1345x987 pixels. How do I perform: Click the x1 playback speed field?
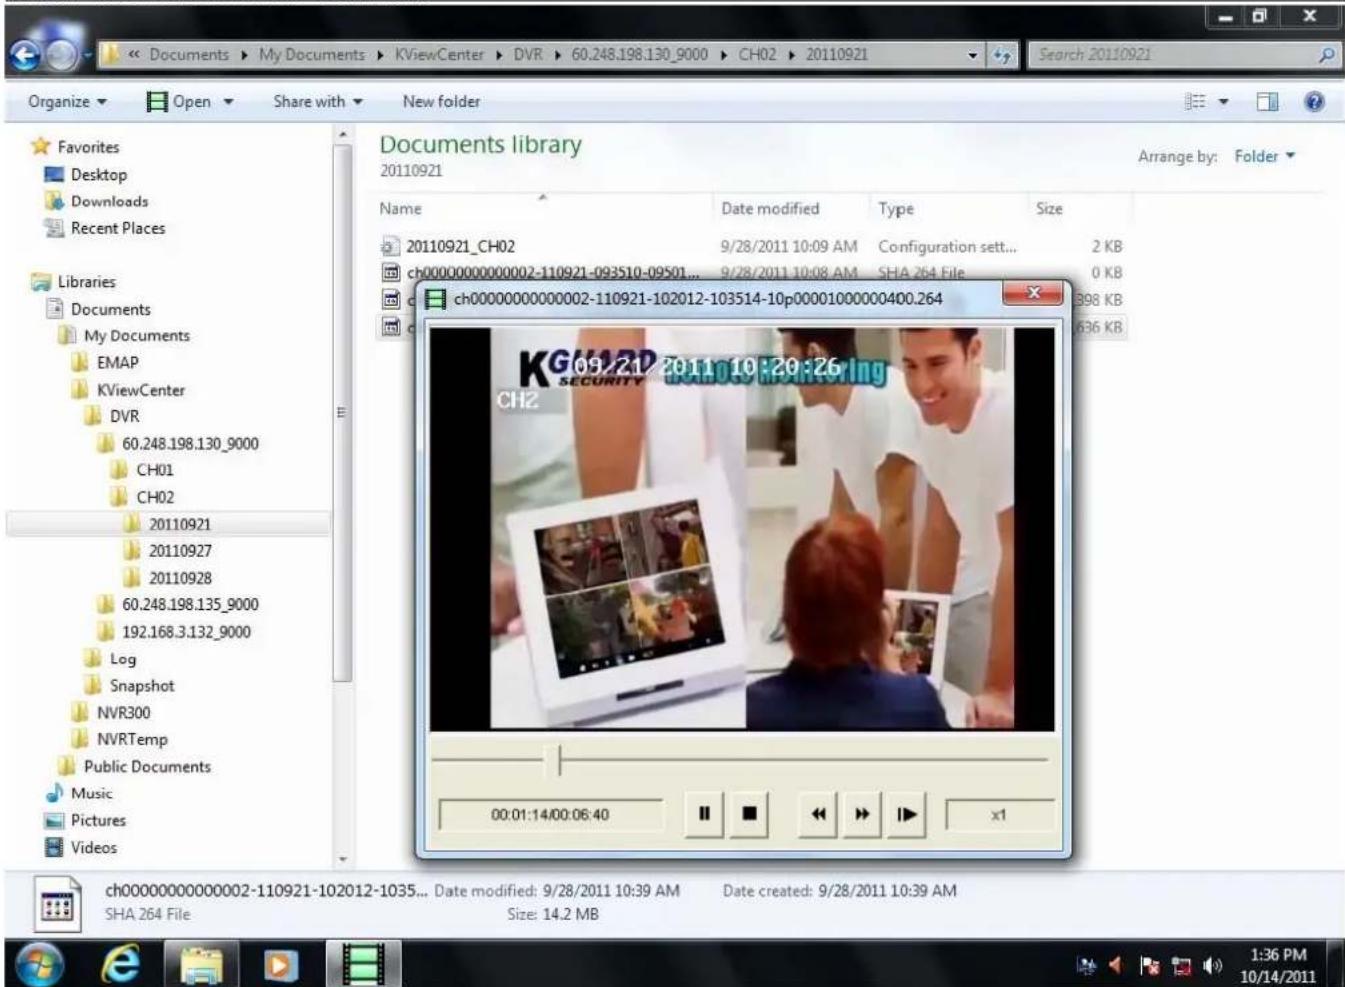pyautogui.click(x=998, y=815)
